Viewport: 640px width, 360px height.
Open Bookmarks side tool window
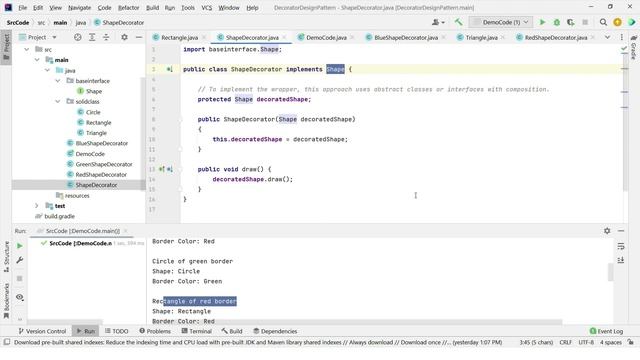[6, 301]
